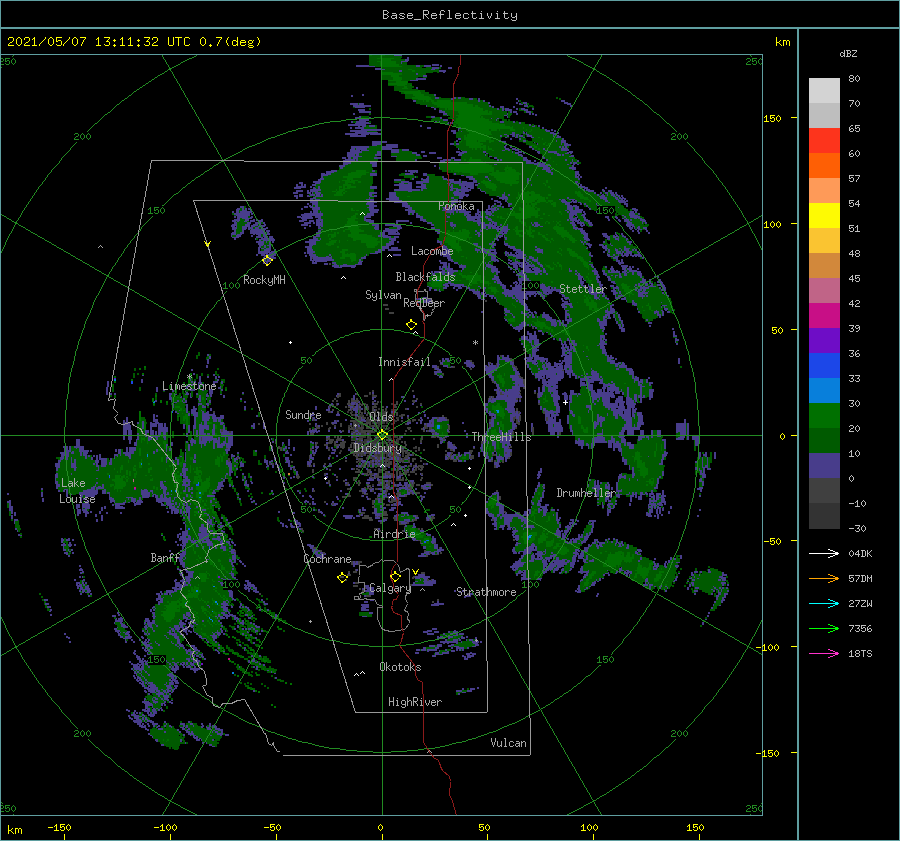Click the RockyMH label
The width and height of the screenshot is (900, 841).
[x=264, y=280]
